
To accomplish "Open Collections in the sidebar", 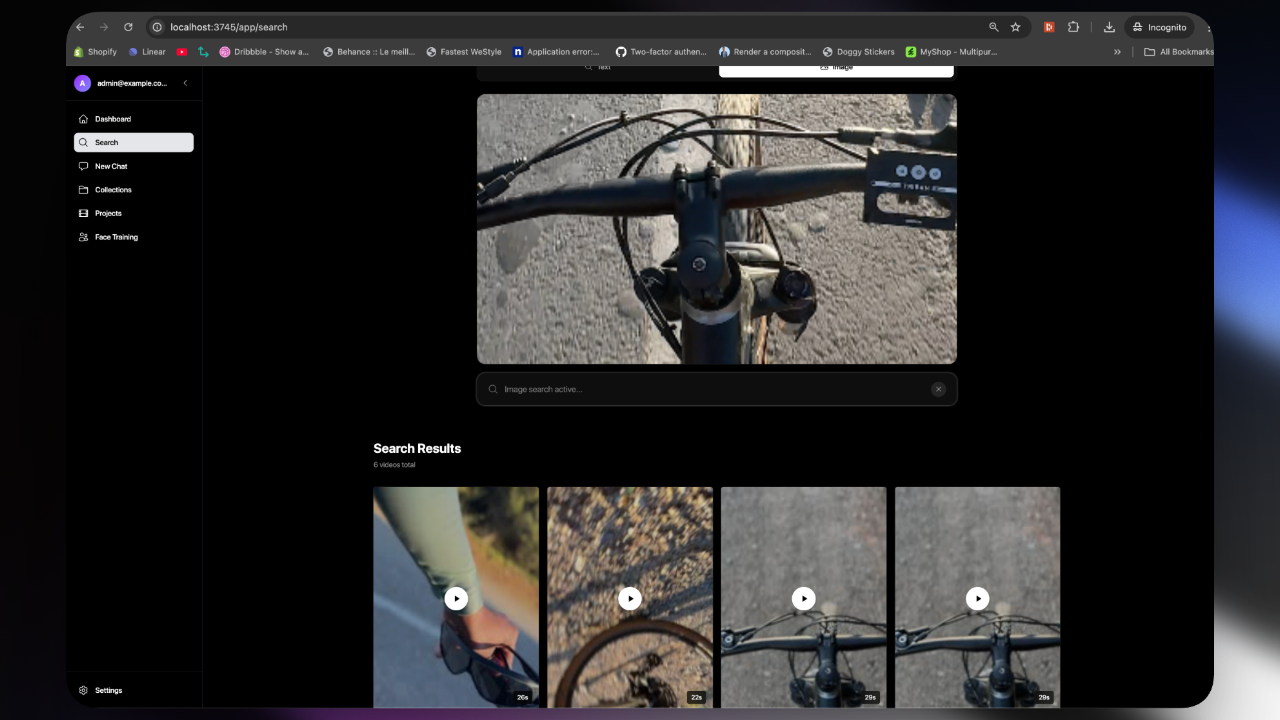I will point(133,190).
